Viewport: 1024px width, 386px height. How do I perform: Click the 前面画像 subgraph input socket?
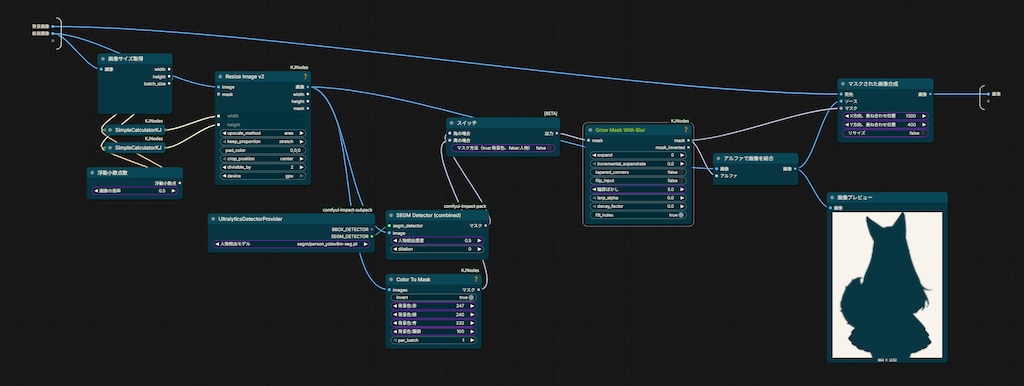(53, 33)
